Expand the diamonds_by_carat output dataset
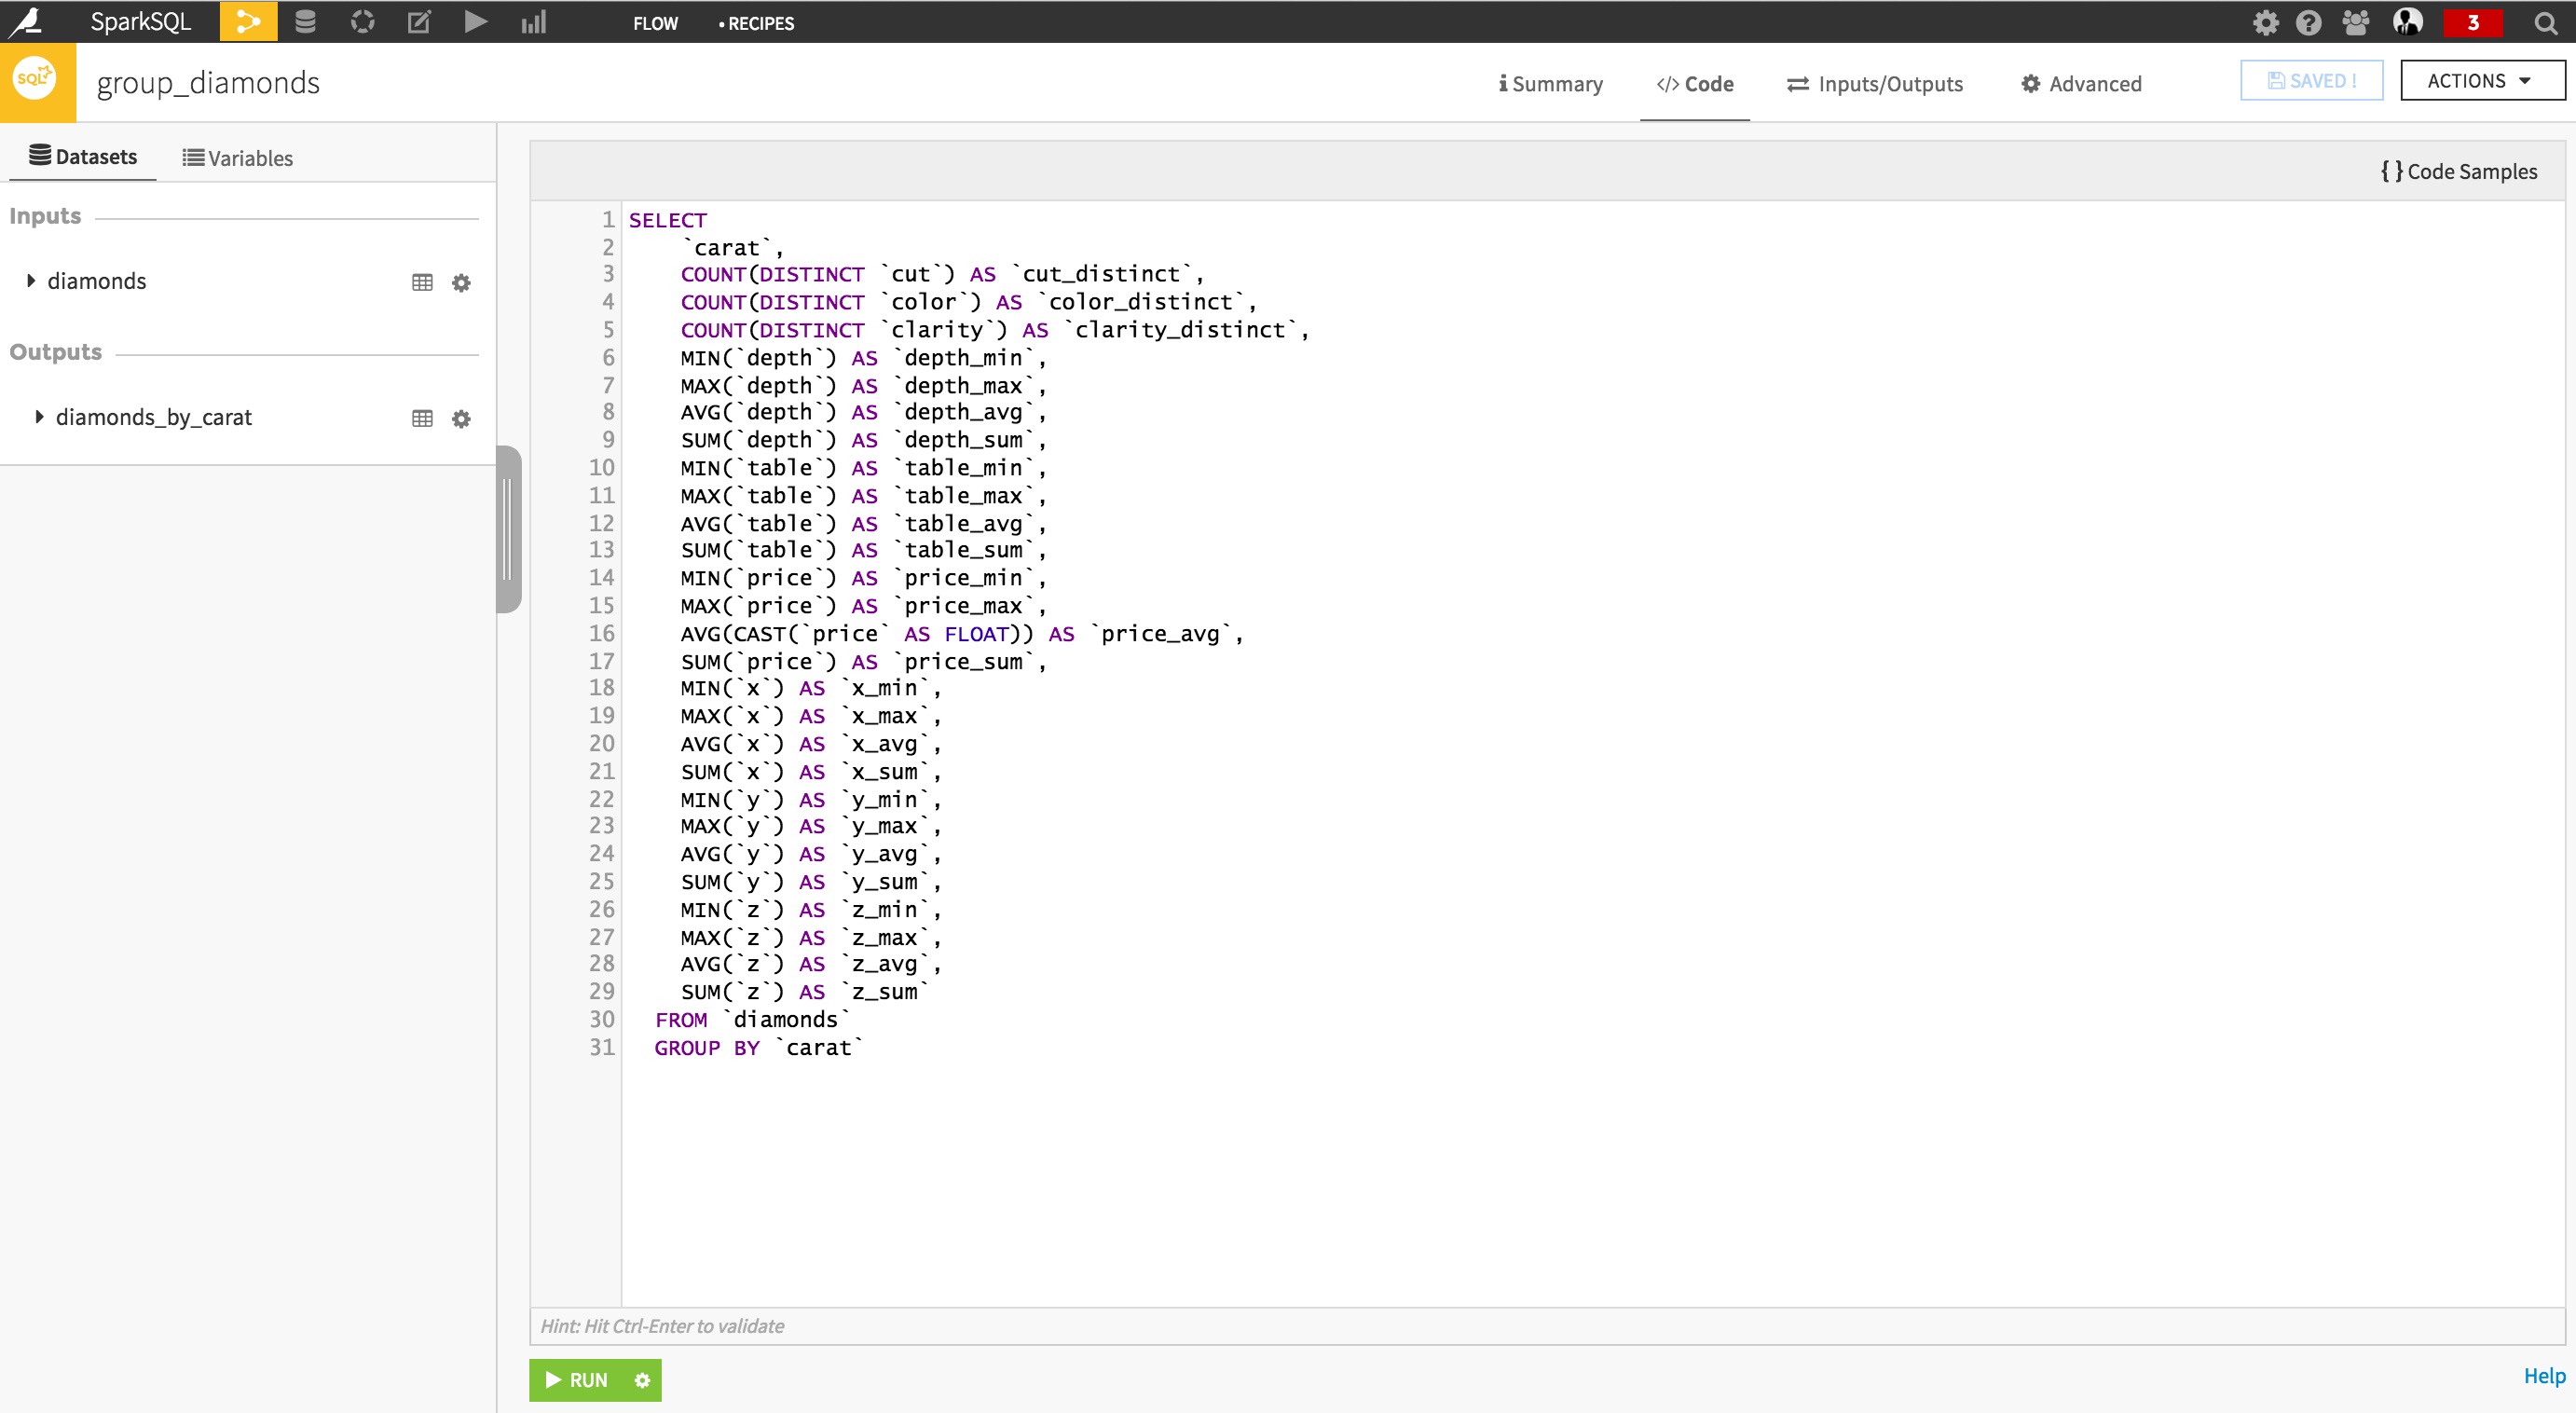Screen dimensions: 2576x1413 (x=38, y=417)
